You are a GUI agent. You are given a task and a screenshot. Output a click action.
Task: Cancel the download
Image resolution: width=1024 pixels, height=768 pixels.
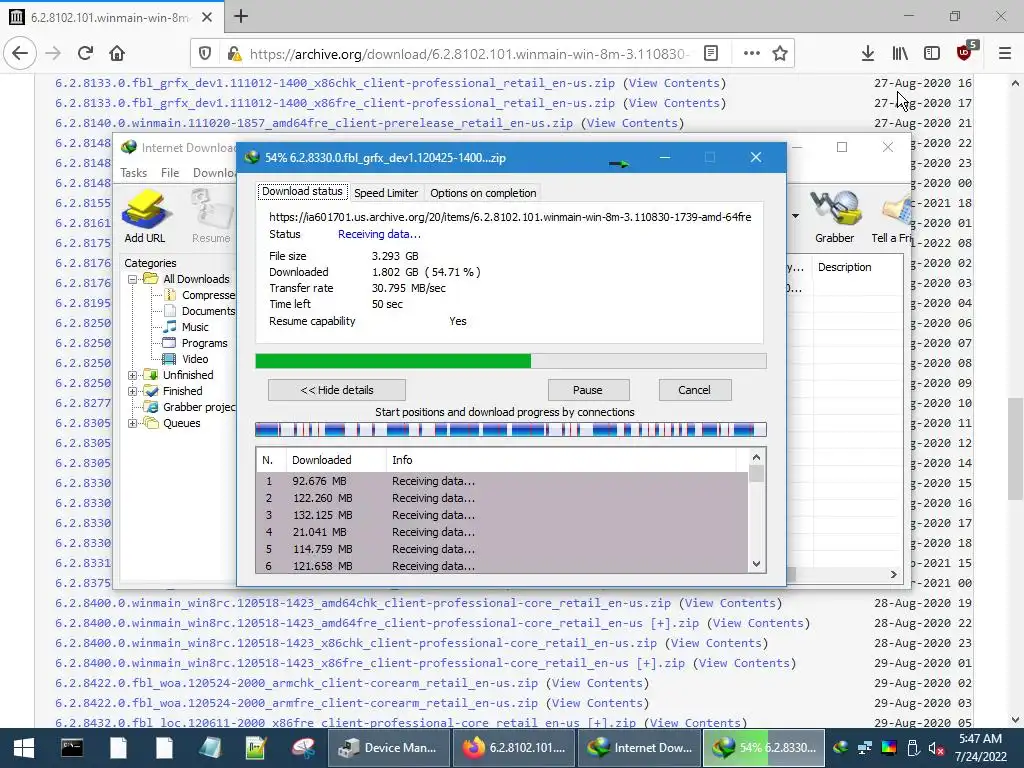click(694, 391)
